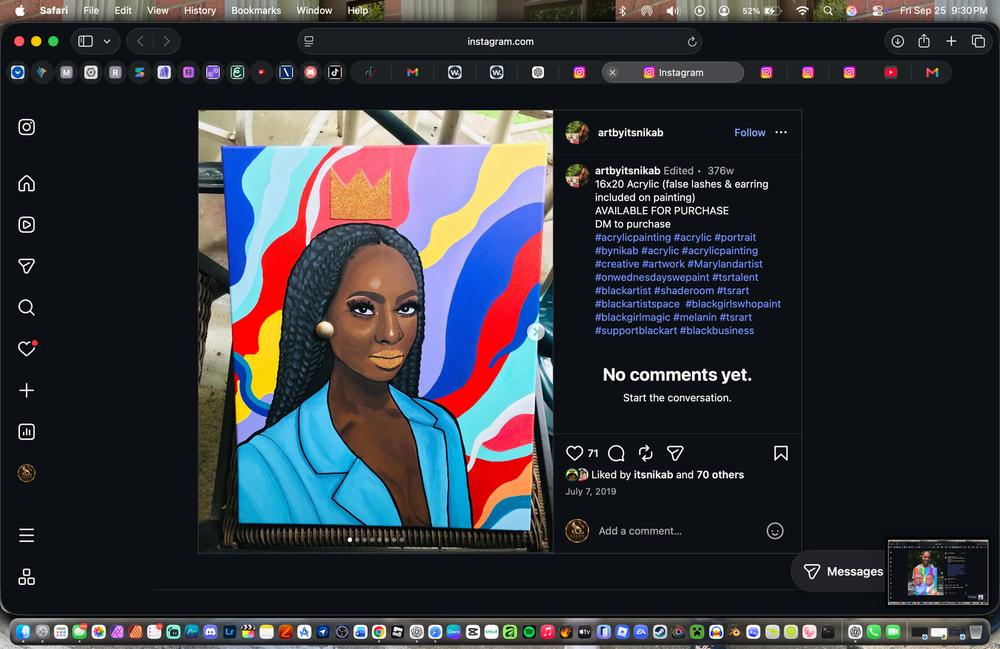Open the Window menu
1000x649 pixels.
click(x=314, y=10)
